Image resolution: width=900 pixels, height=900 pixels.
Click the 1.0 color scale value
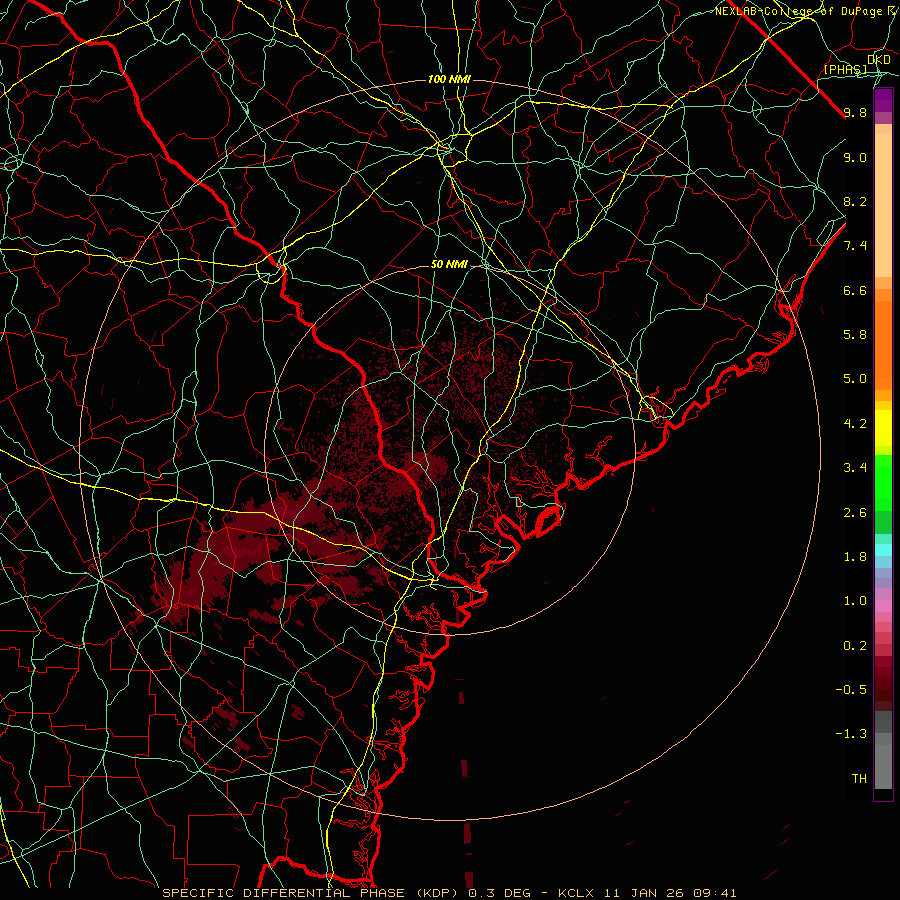point(855,601)
